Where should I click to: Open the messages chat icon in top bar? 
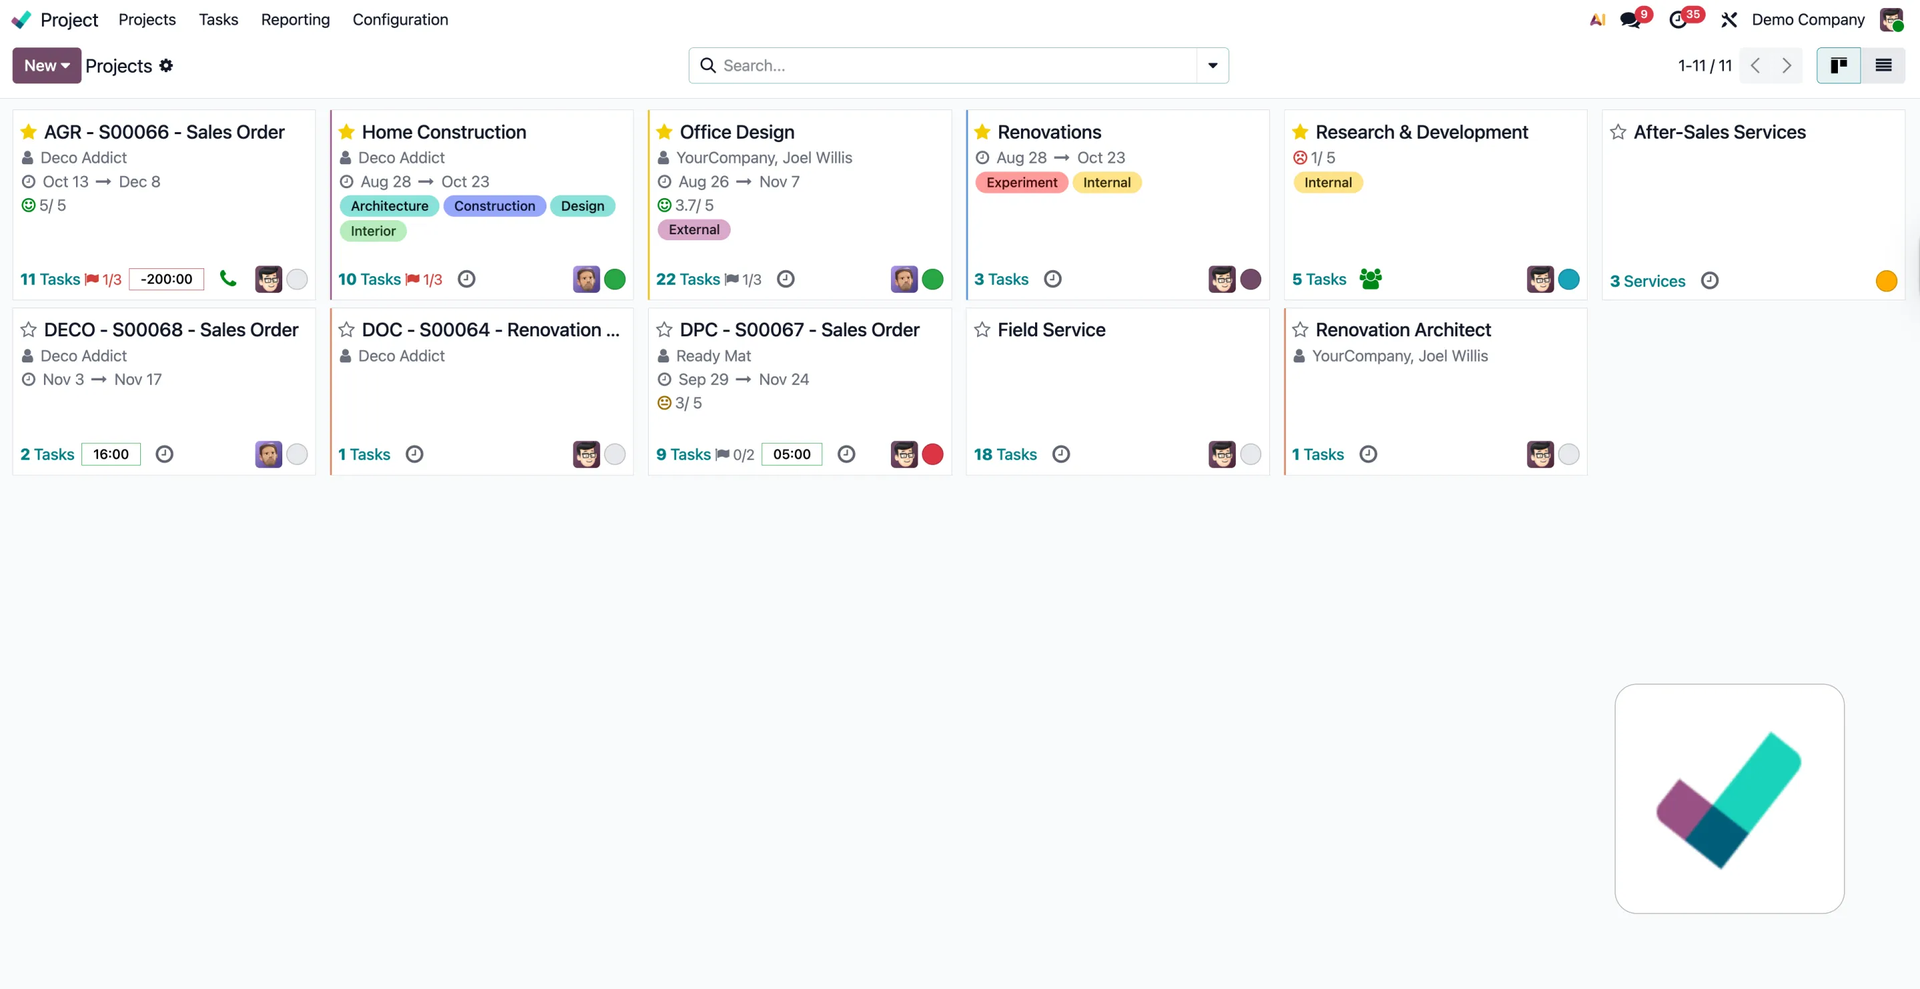(x=1630, y=20)
